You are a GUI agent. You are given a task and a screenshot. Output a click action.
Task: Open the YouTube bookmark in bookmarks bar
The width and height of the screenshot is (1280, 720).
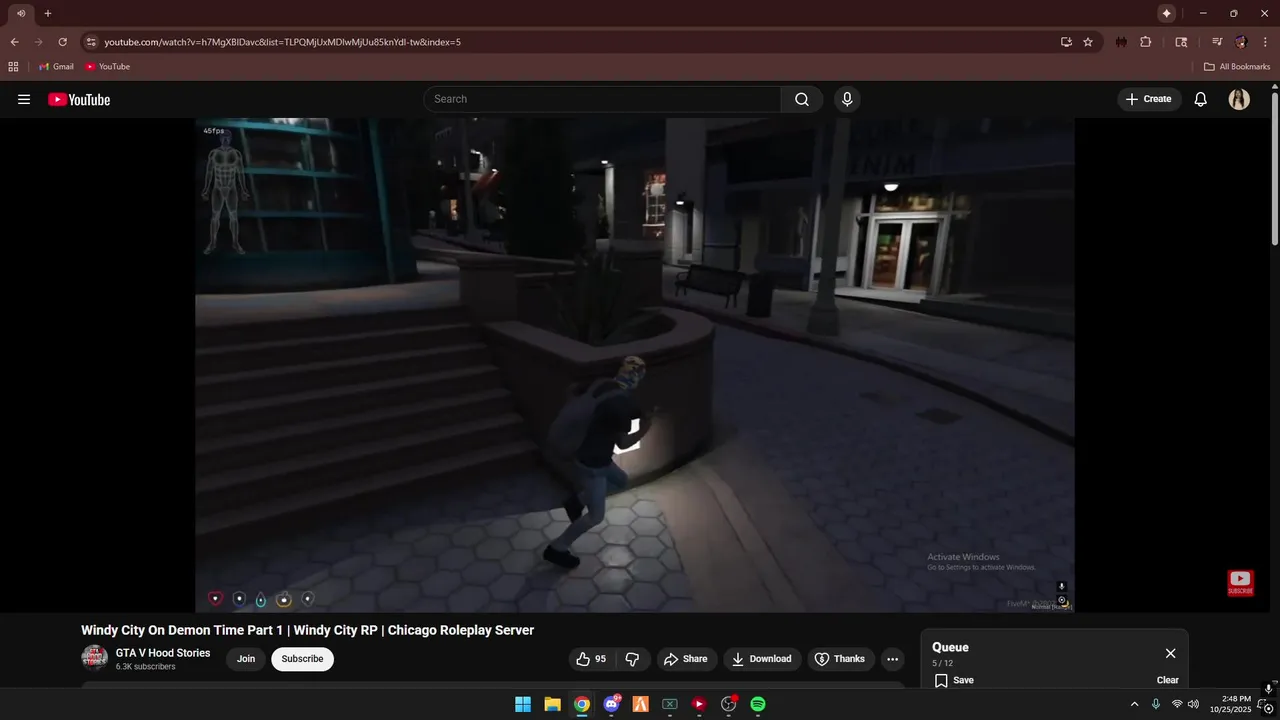(x=108, y=66)
